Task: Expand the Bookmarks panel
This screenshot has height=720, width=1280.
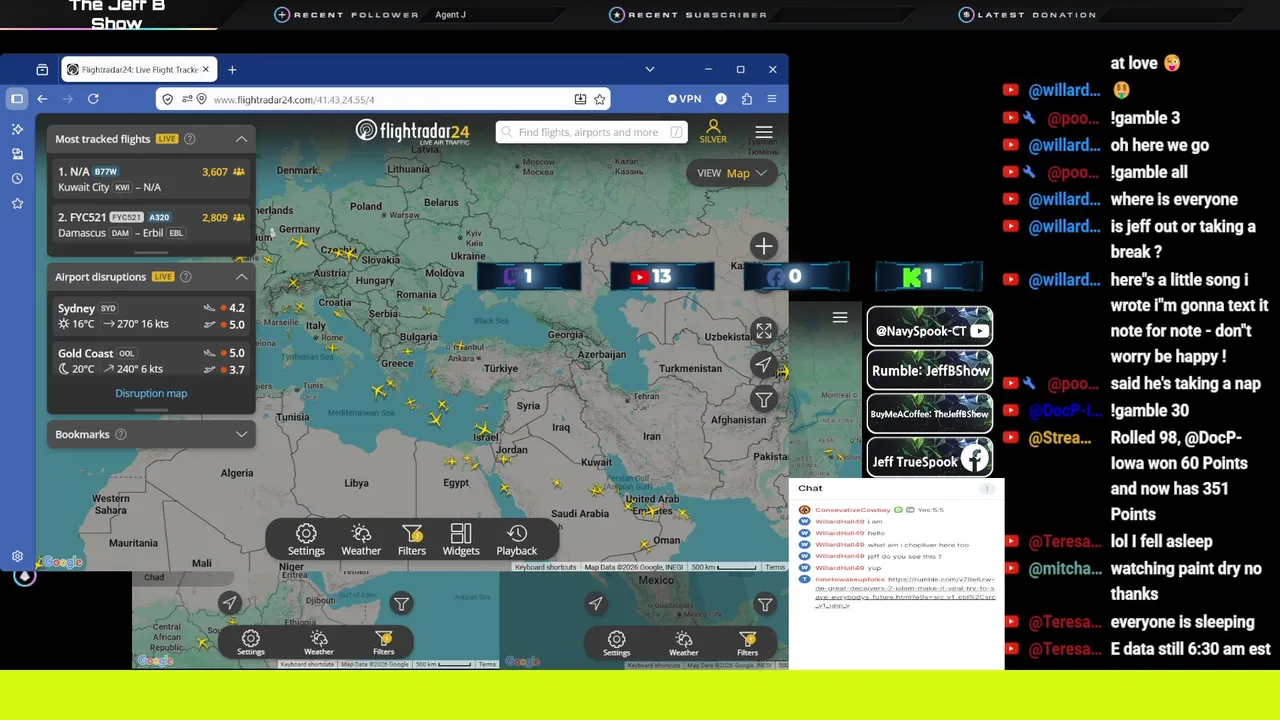Action: point(241,435)
